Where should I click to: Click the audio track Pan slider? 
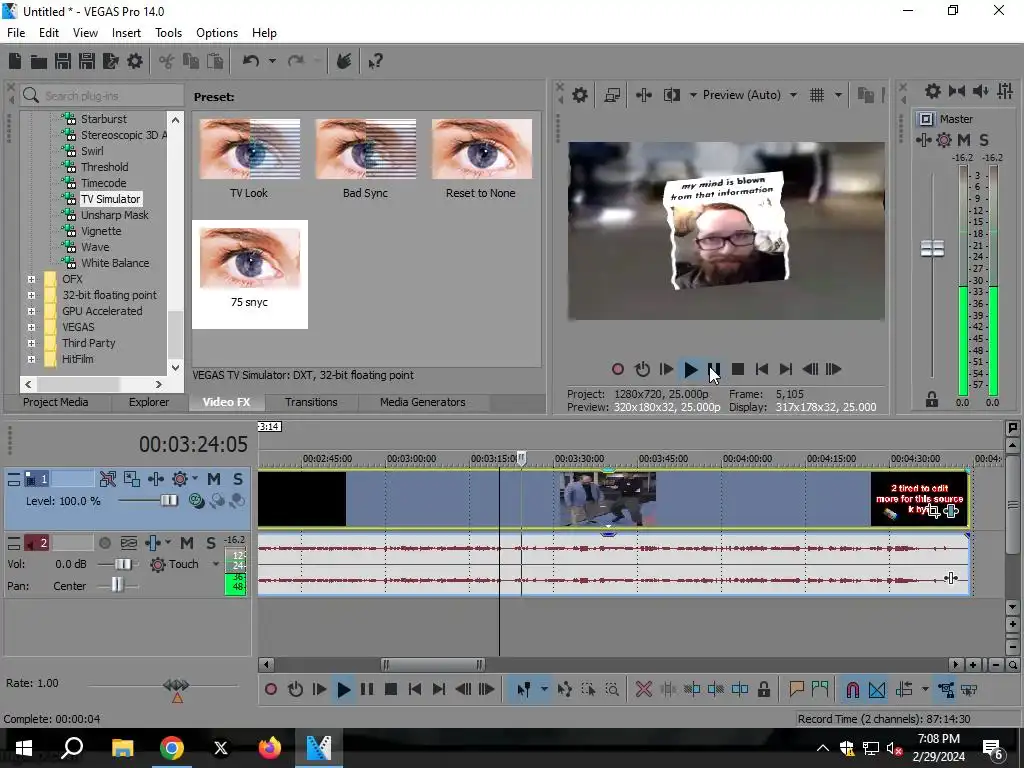pos(117,585)
